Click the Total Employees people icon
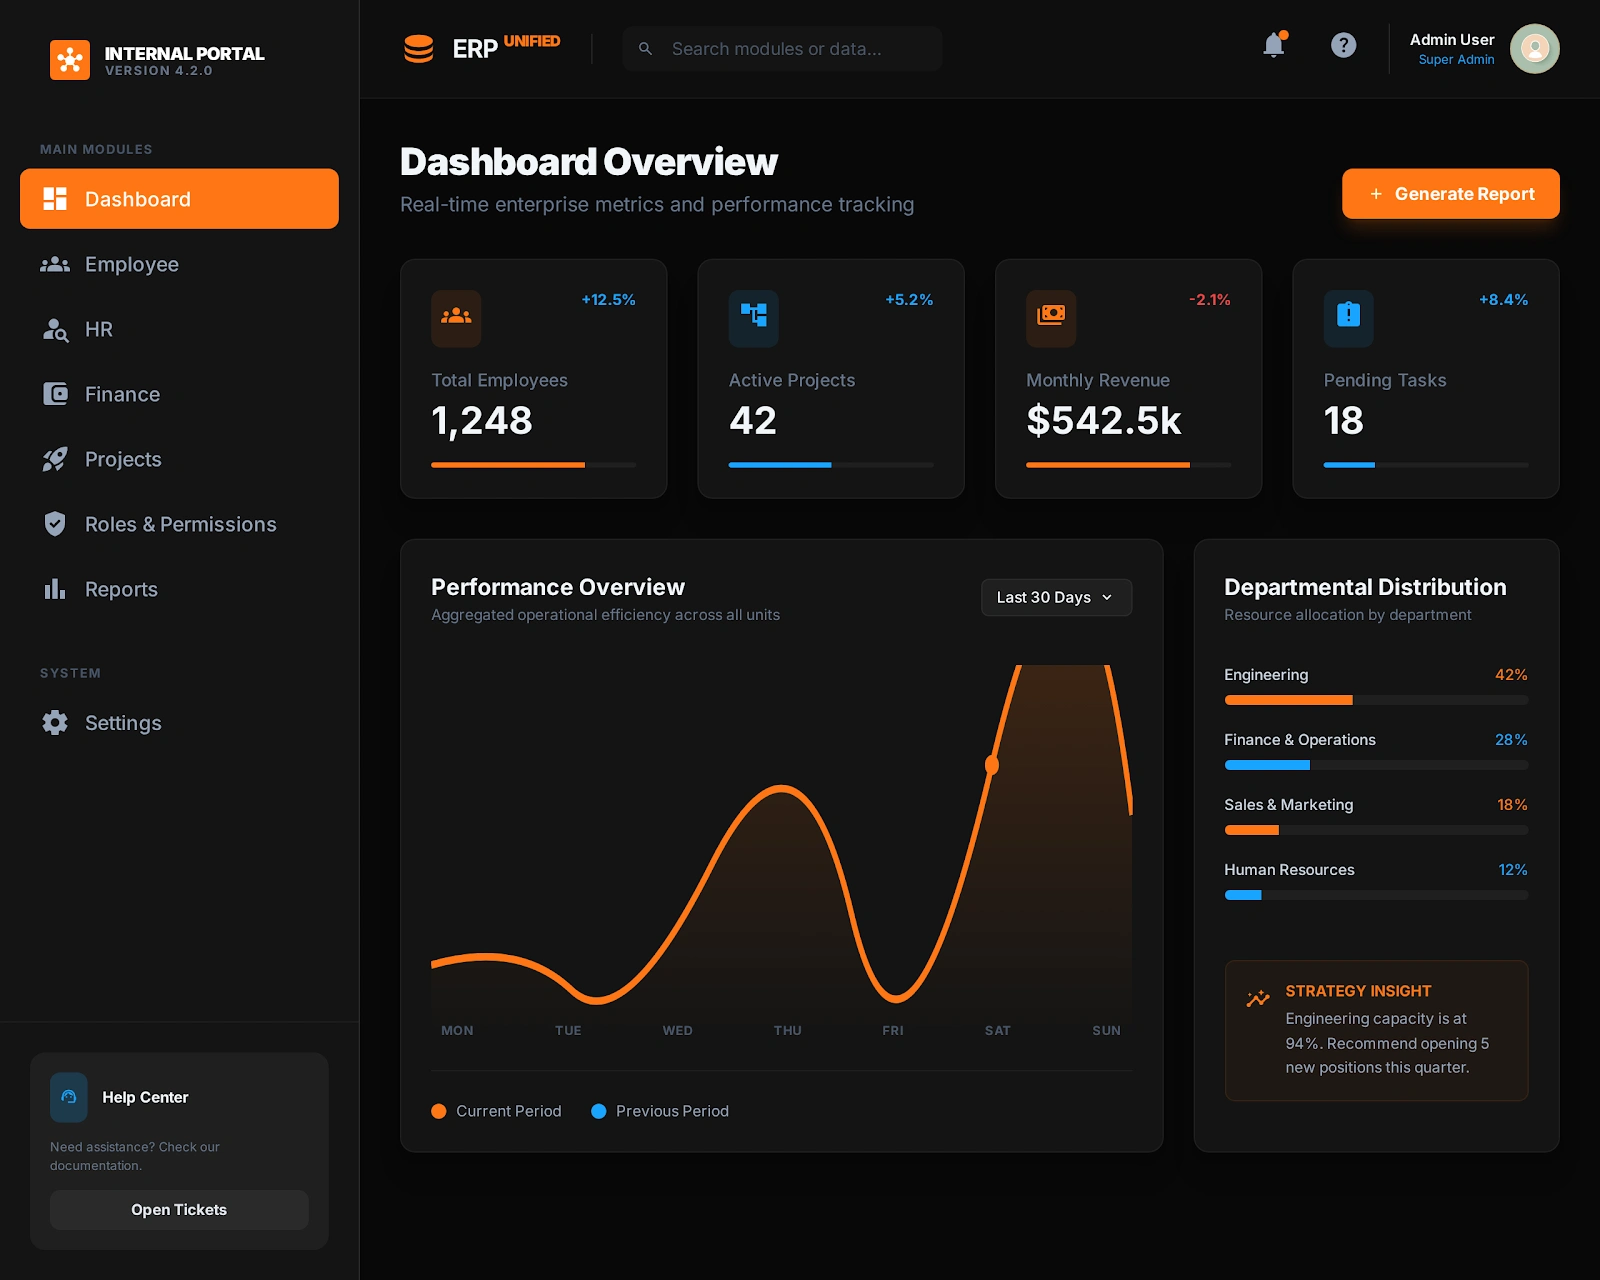The height and width of the screenshot is (1280, 1600). click(456, 318)
